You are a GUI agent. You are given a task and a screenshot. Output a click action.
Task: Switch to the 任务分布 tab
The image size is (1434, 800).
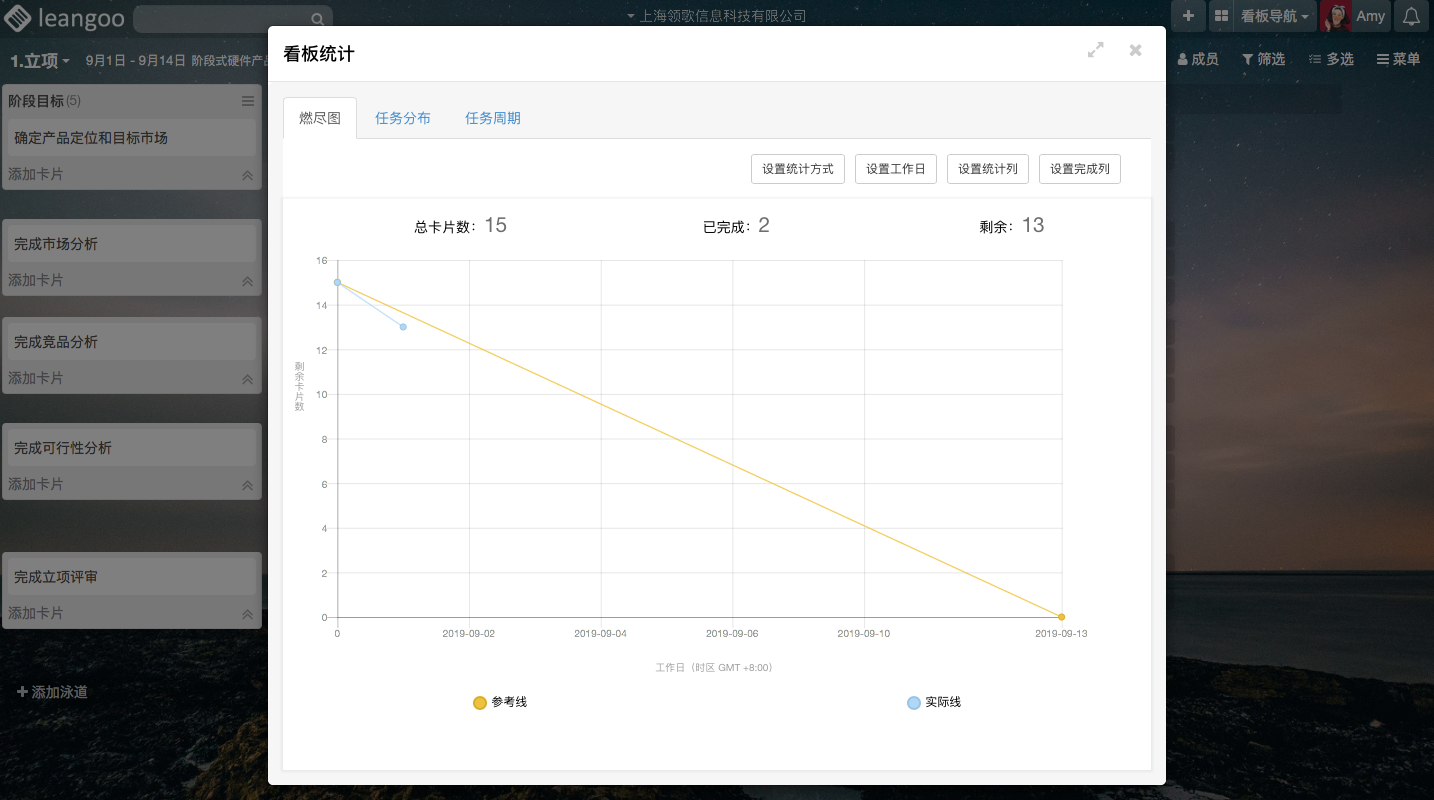[x=403, y=118]
